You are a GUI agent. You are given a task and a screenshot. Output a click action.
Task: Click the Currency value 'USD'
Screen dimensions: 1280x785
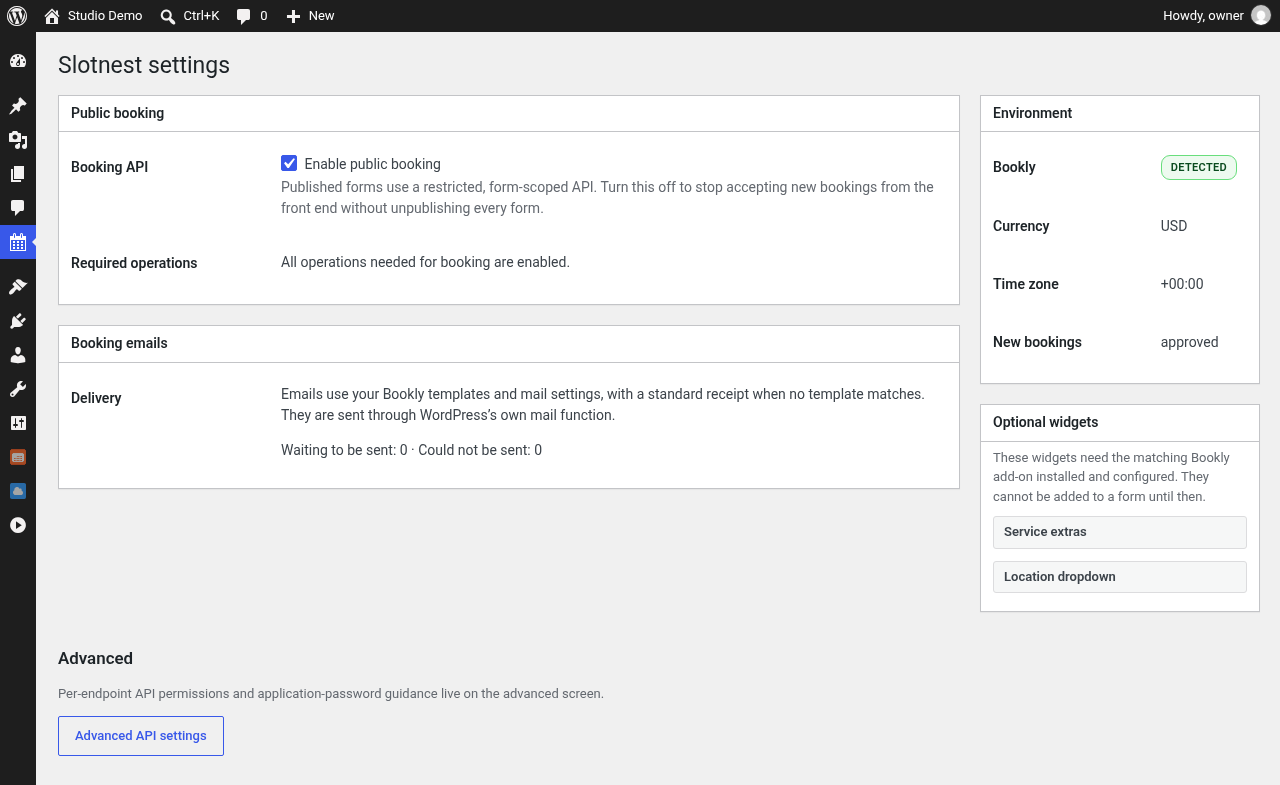1174,226
